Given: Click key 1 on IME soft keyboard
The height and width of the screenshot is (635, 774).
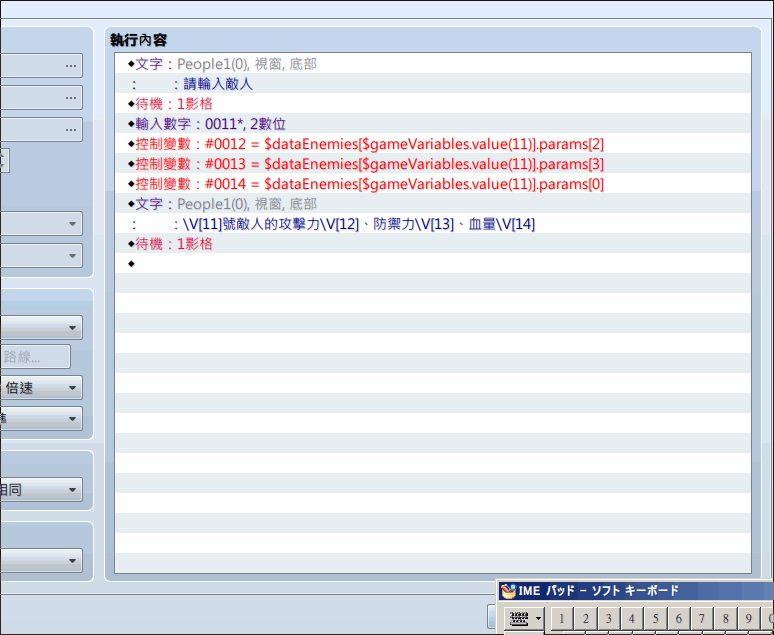Looking at the screenshot, I should pyautogui.click(x=562, y=618).
